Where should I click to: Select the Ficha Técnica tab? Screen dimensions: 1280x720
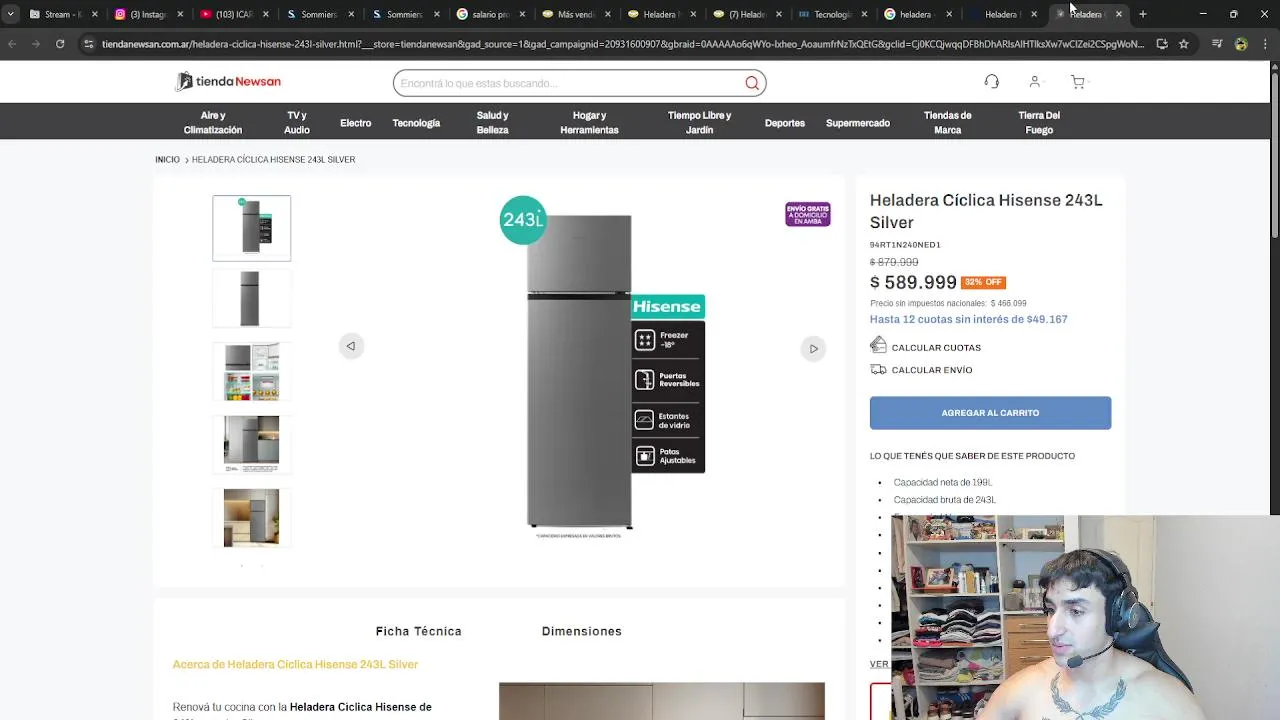point(418,631)
